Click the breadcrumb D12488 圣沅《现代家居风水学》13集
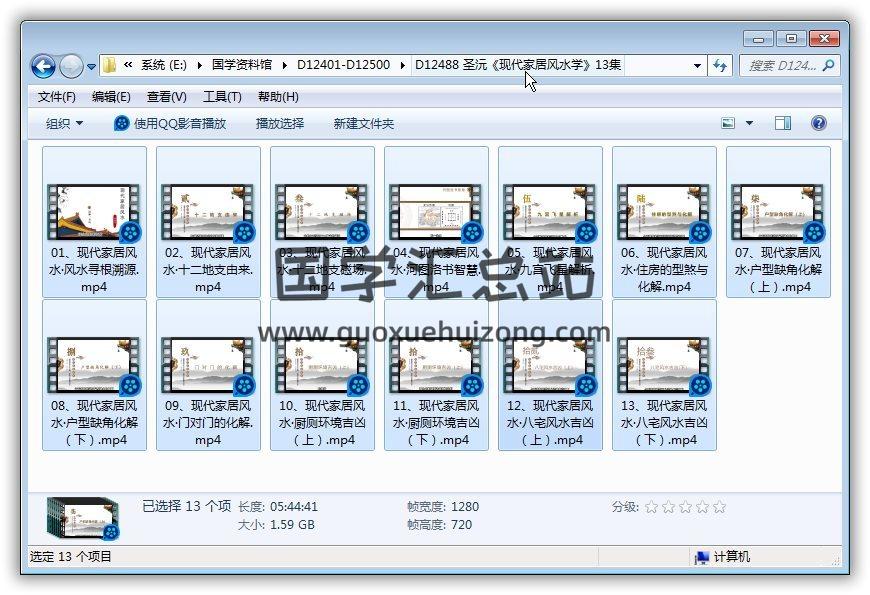The image size is (870, 595). 518,65
